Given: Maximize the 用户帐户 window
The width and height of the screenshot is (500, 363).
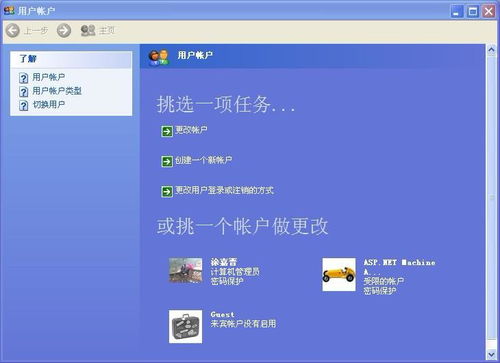Looking at the screenshot, I should (x=473, y=12).
